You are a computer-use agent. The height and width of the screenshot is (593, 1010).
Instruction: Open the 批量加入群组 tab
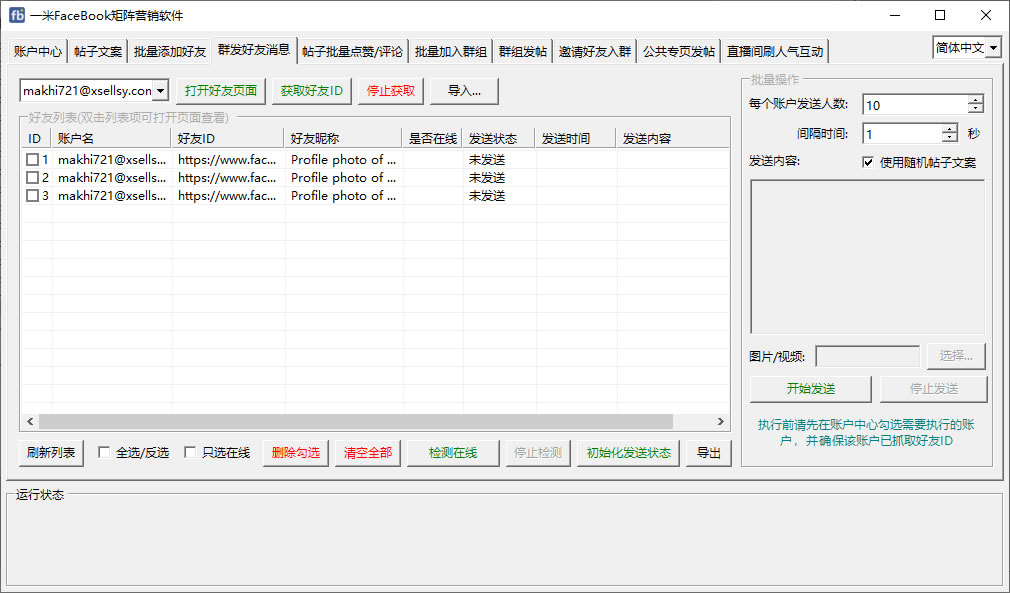coord(451,52)
